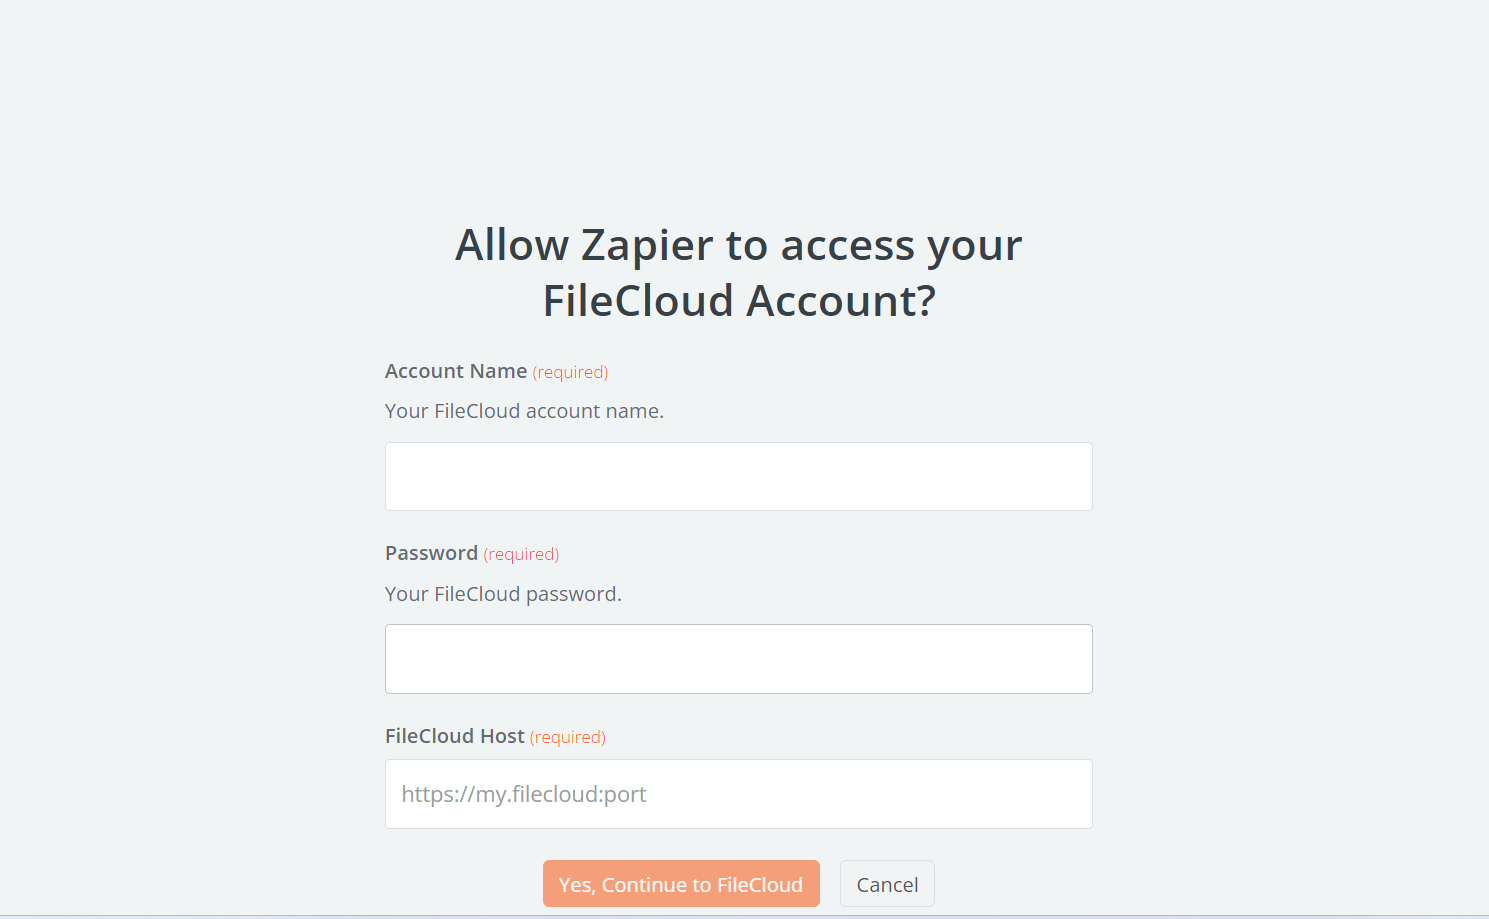Click the Password label
The width and height of the screenshot is (1489, 919).
(x=431, y=552)
